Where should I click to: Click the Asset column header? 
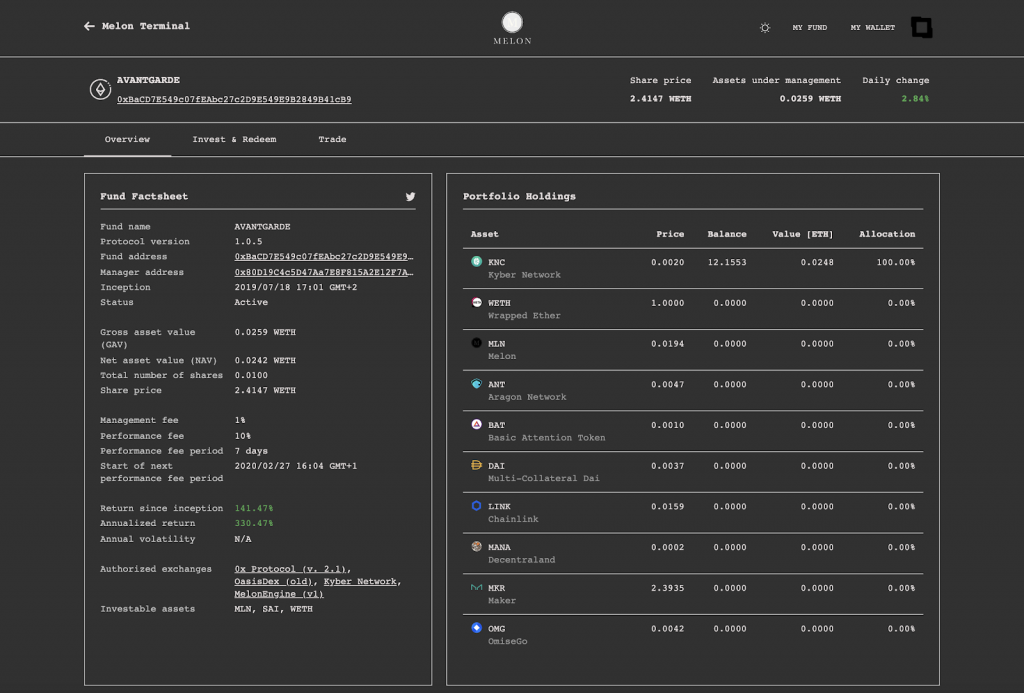(485, 234)
